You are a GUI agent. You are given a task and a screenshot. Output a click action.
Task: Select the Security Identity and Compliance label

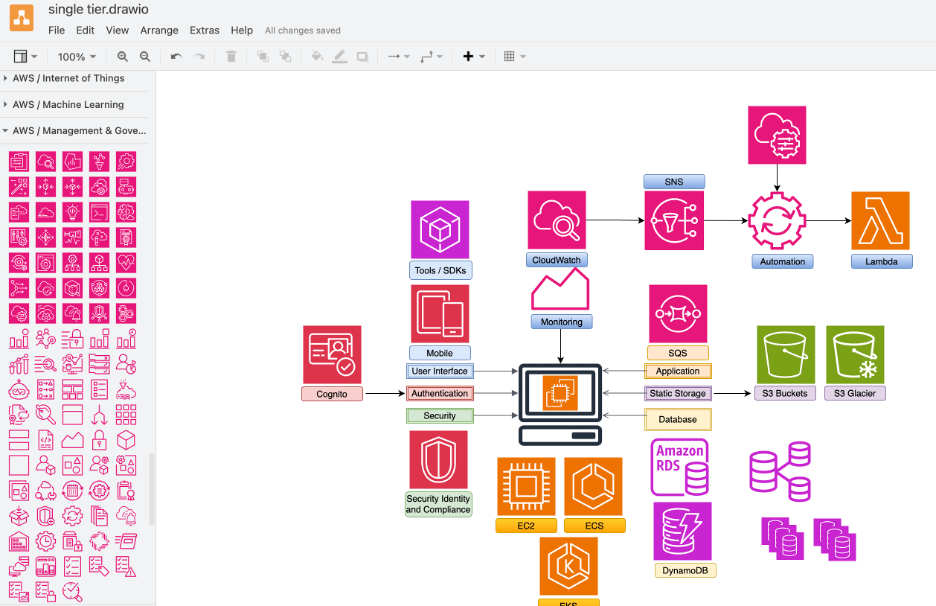(439, 504)
